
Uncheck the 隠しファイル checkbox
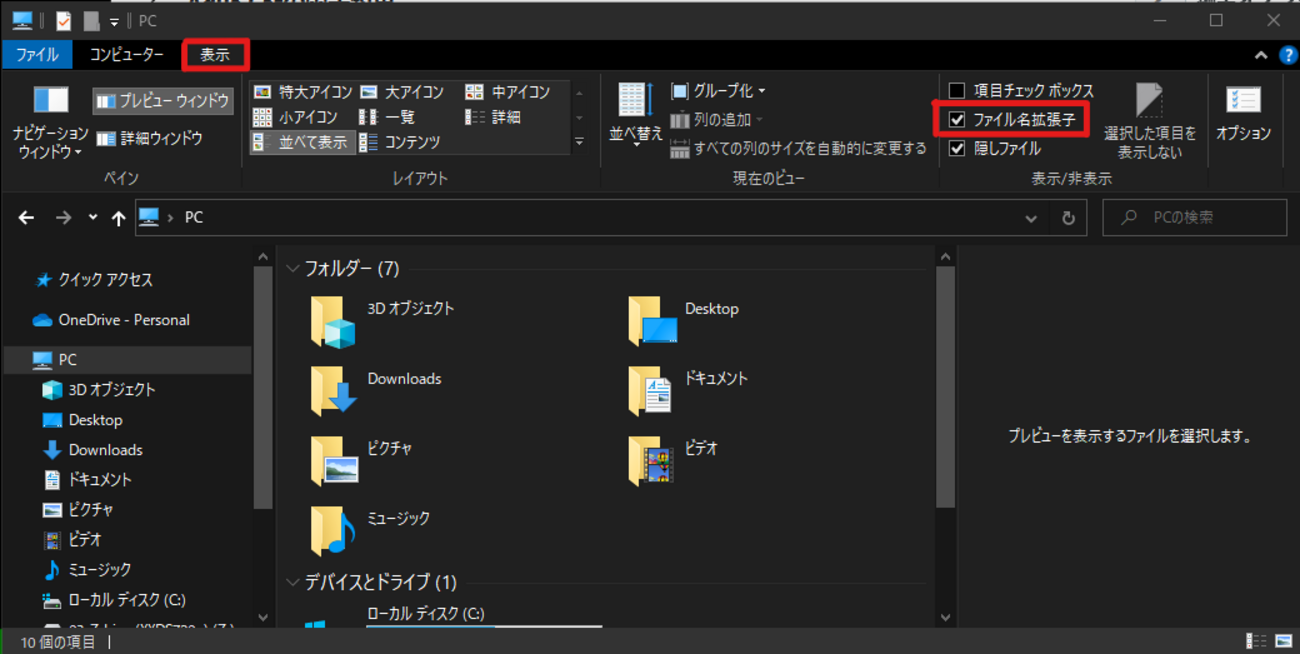957,149
